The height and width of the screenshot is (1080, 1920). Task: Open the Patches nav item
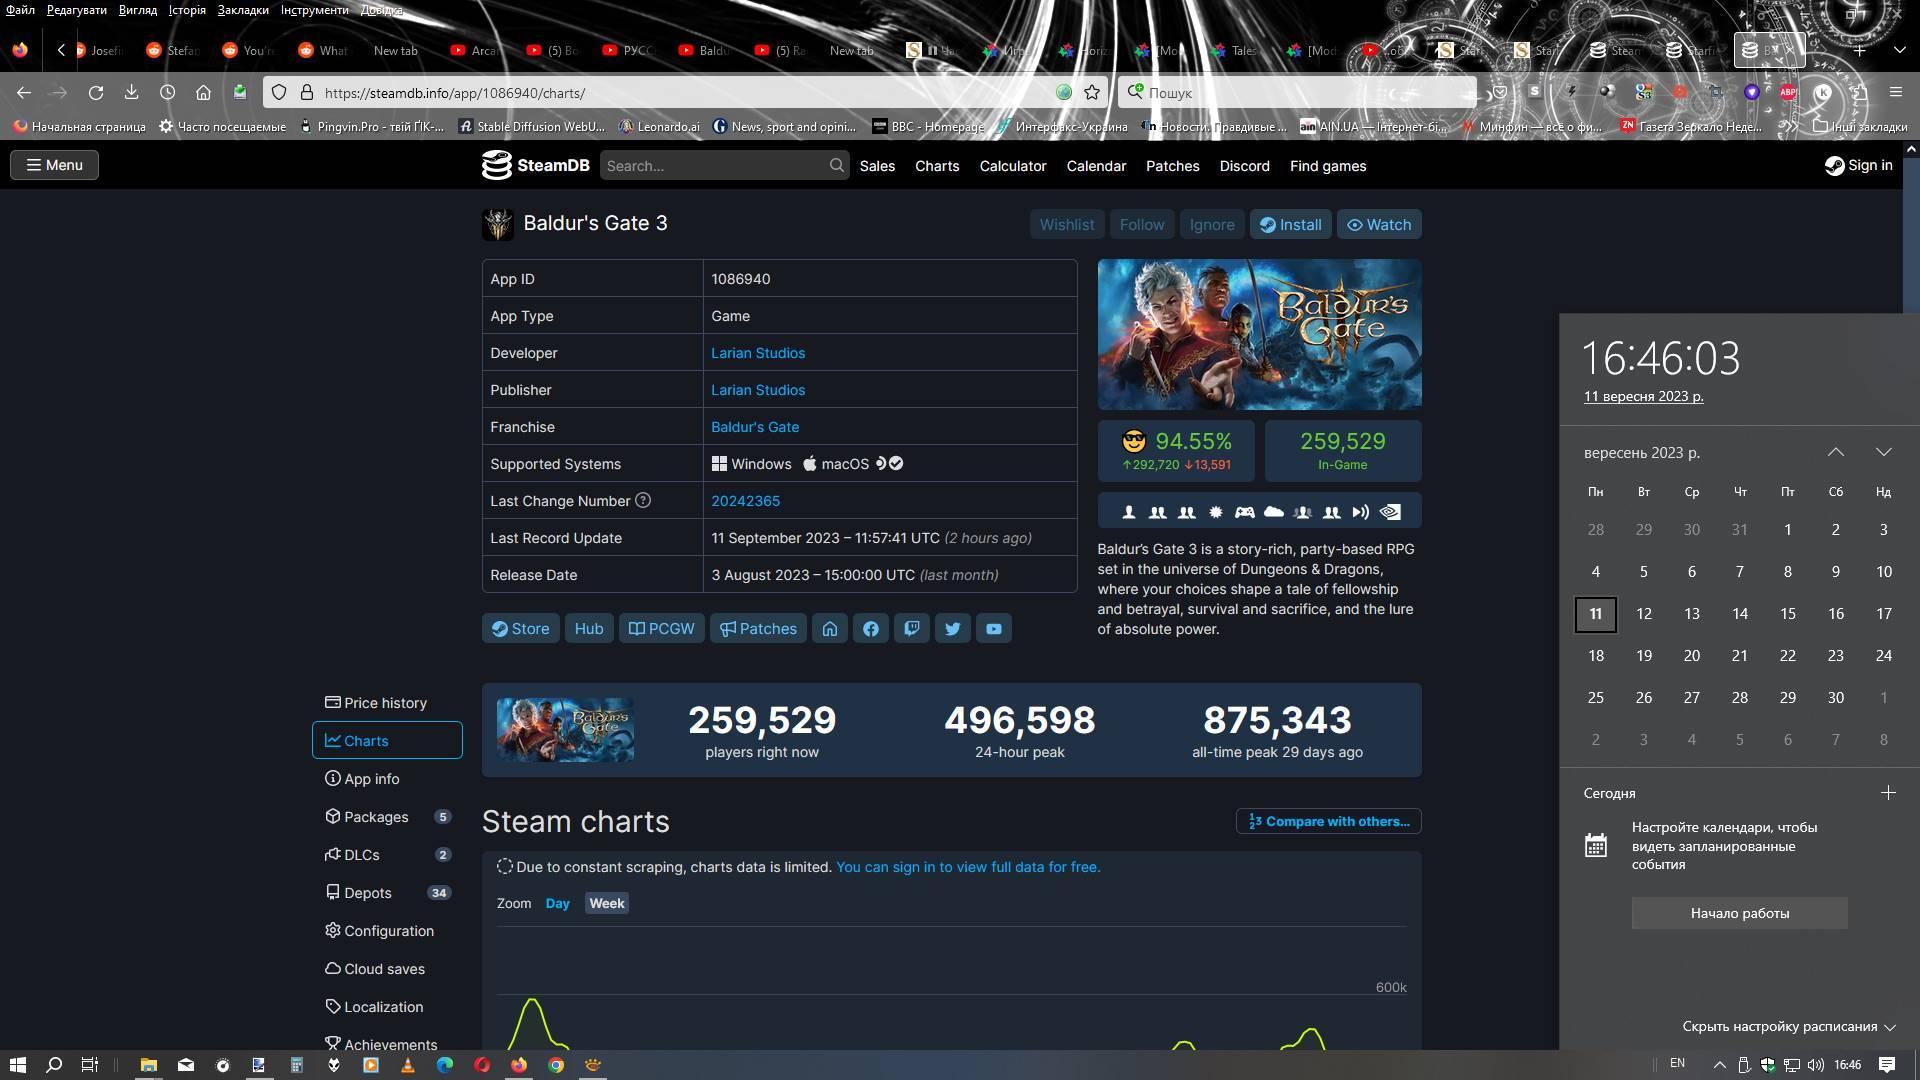pos(1172,166)
